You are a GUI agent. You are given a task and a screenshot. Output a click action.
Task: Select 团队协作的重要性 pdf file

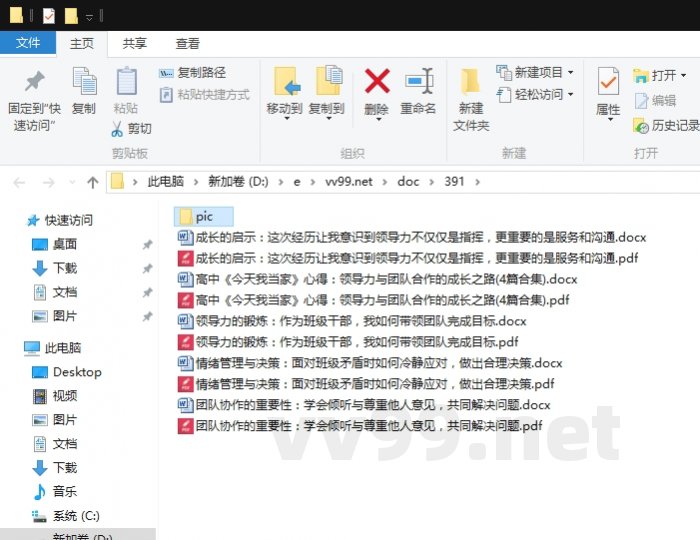click(360, 426)
